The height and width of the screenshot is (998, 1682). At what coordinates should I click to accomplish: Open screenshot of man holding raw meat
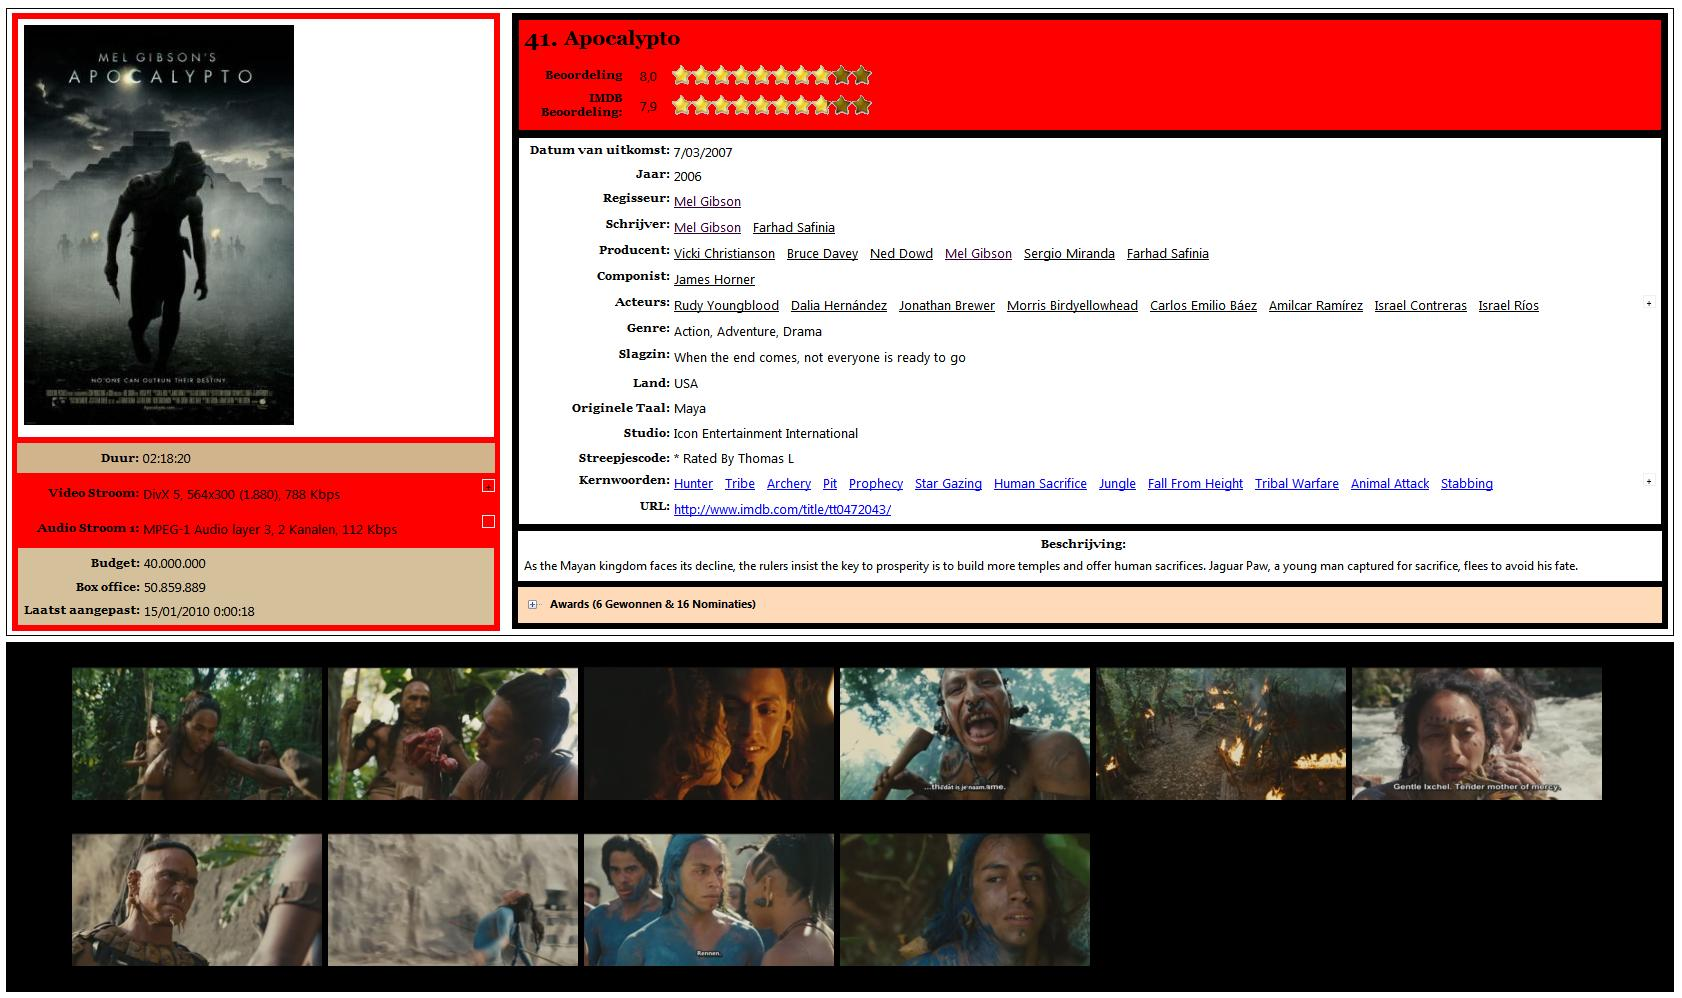453,734
